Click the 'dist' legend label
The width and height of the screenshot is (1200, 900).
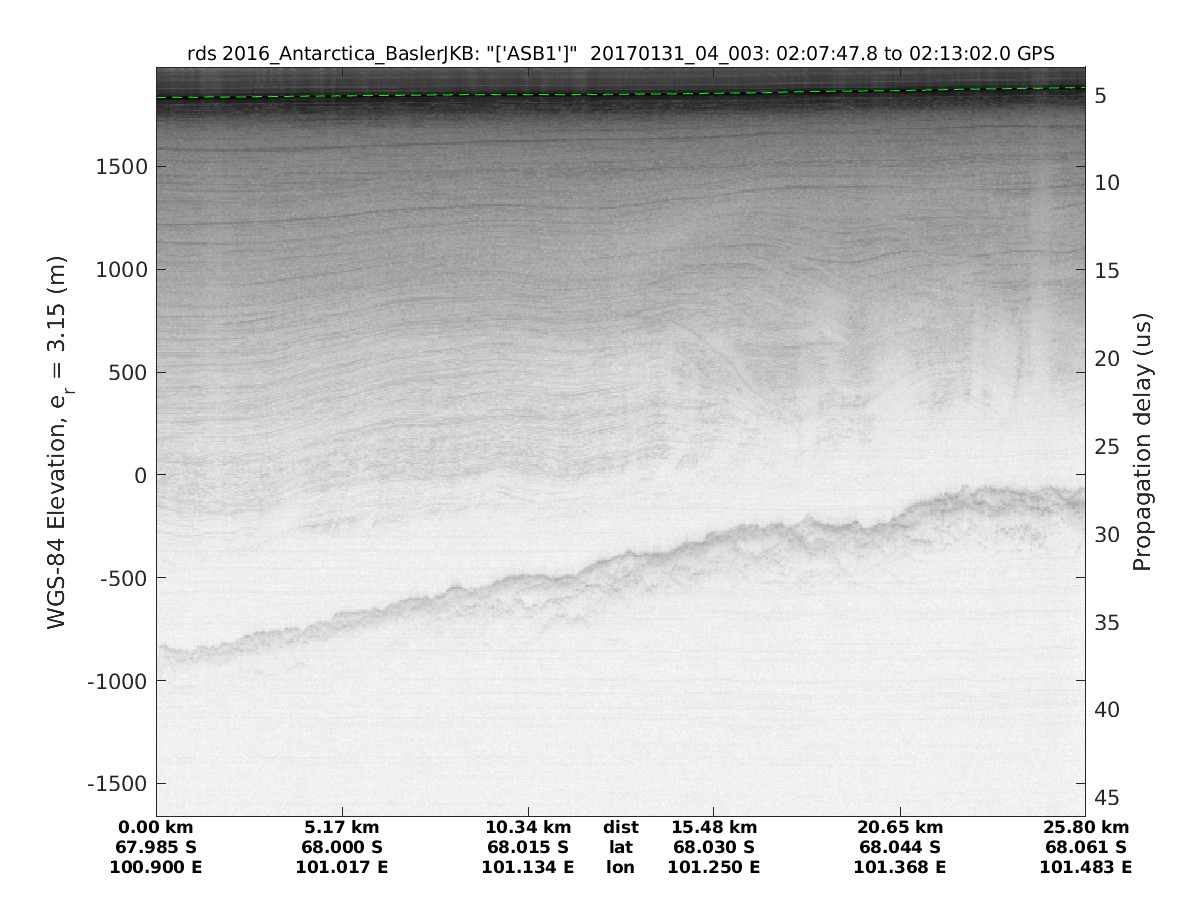click(x=620, y=827)
